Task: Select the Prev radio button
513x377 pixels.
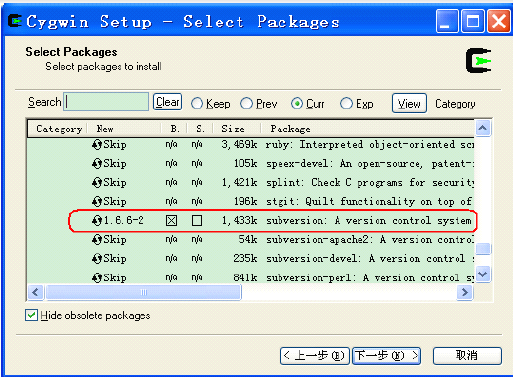Action: coord(247,104)
